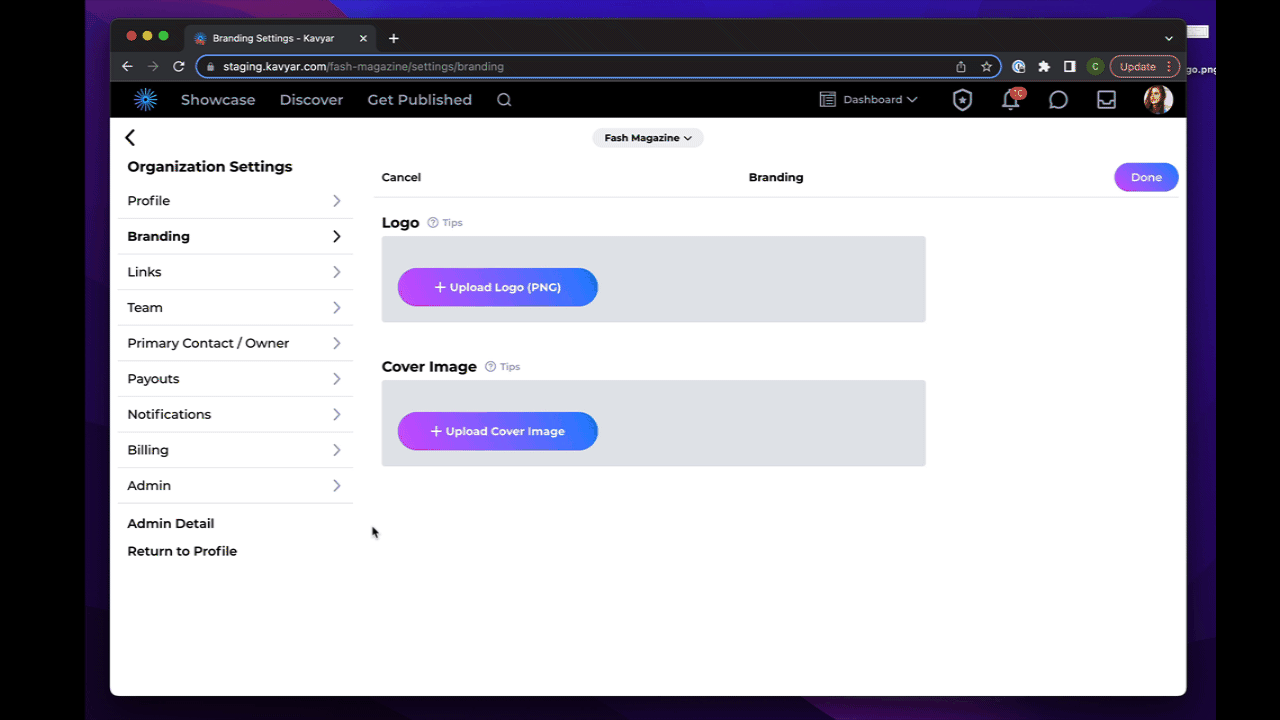Image resolution: width=1280 pixels, height=720 pixels.
Task: Click the Upload Cover Image button
Action: coord(498,431)
